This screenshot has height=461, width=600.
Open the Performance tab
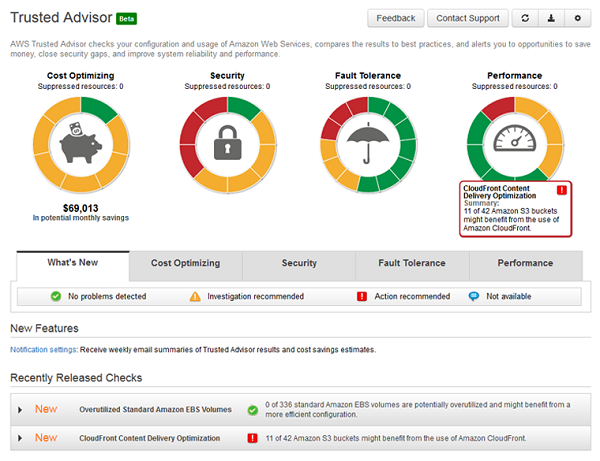(525, 266)
